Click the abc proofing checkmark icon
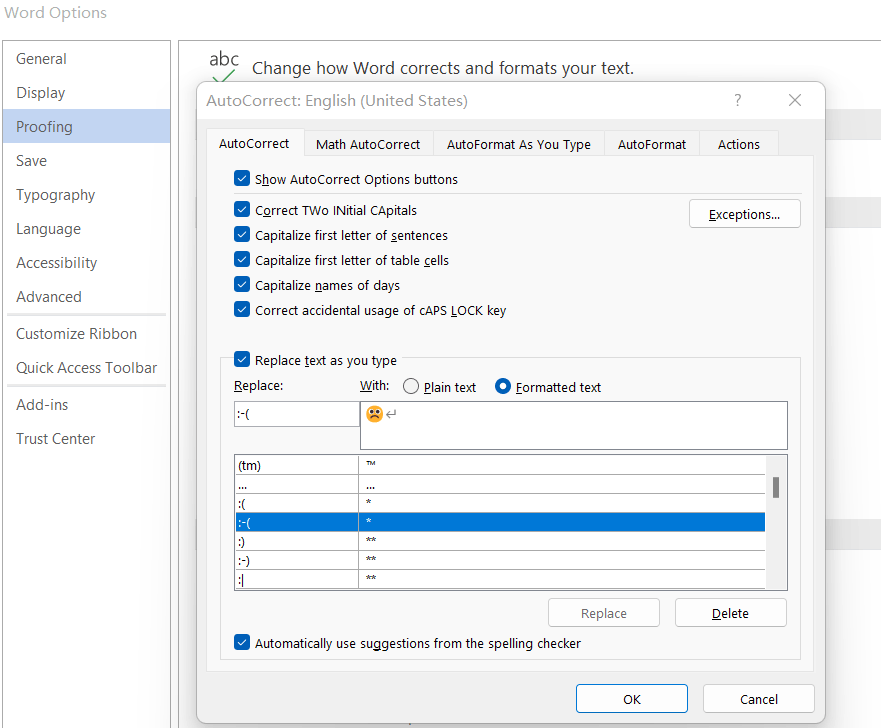The height and width of the screenshot is (728, 881). [224, 66]
